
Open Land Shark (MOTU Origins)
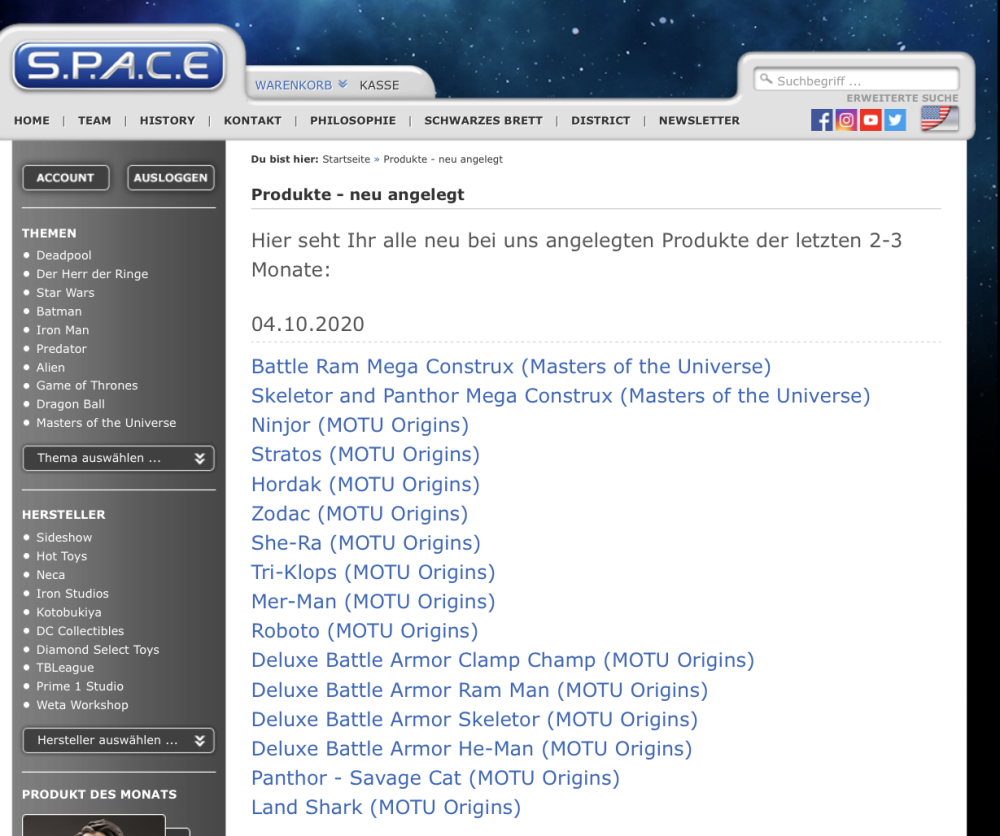point(386,808)
